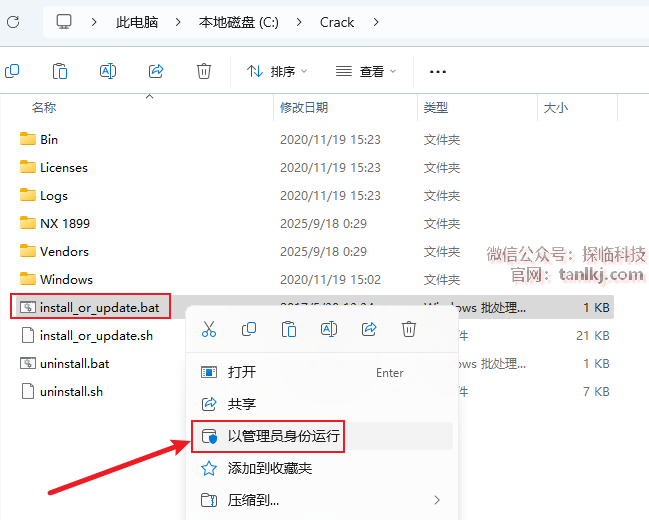Click the share icon in the top toolbar
649x520 pixels.
coord(156,71)
